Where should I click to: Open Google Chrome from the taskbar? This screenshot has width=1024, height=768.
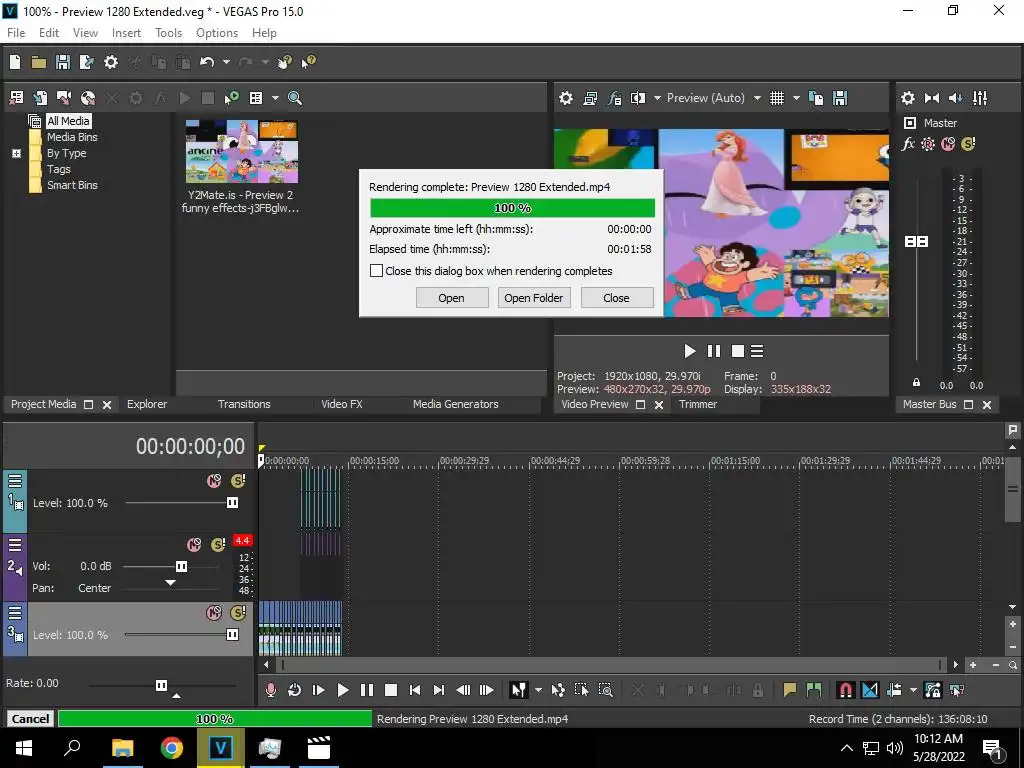[x=172, y=748]
